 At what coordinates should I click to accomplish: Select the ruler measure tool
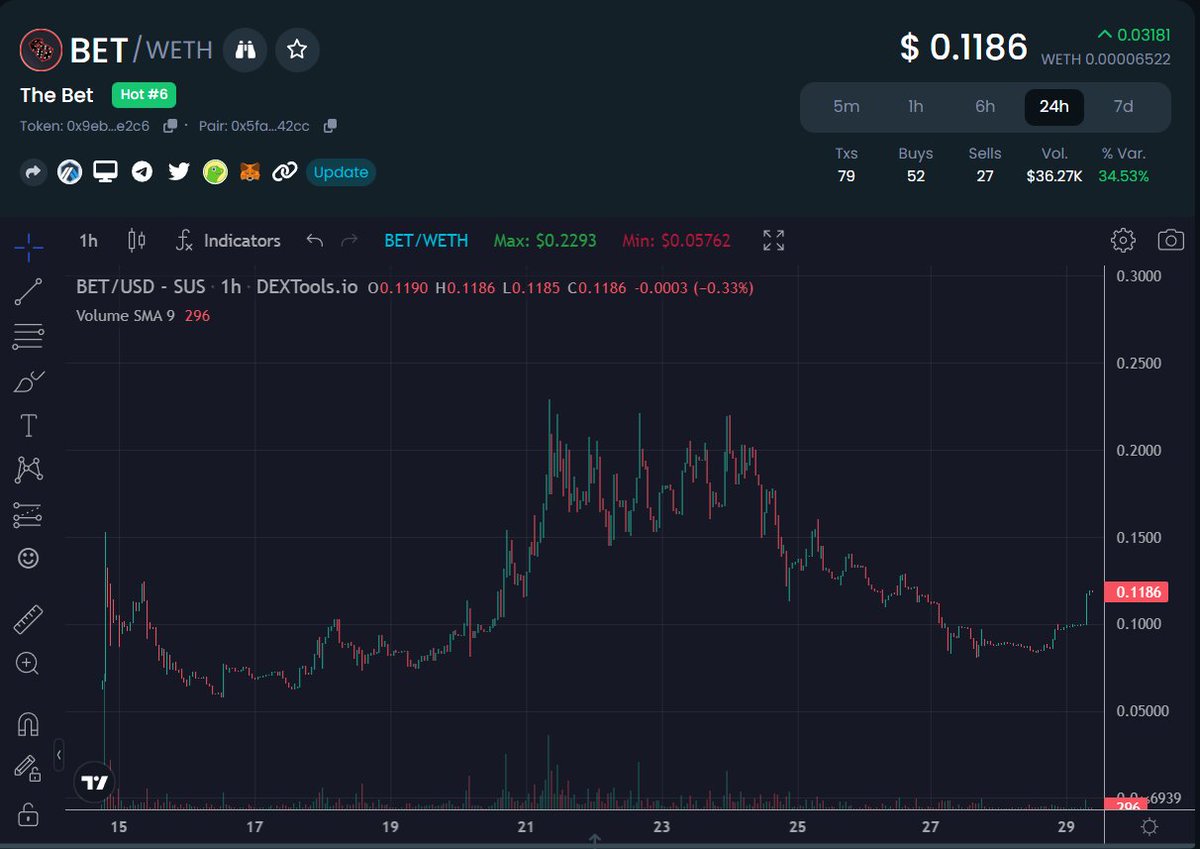pos(28,620)
